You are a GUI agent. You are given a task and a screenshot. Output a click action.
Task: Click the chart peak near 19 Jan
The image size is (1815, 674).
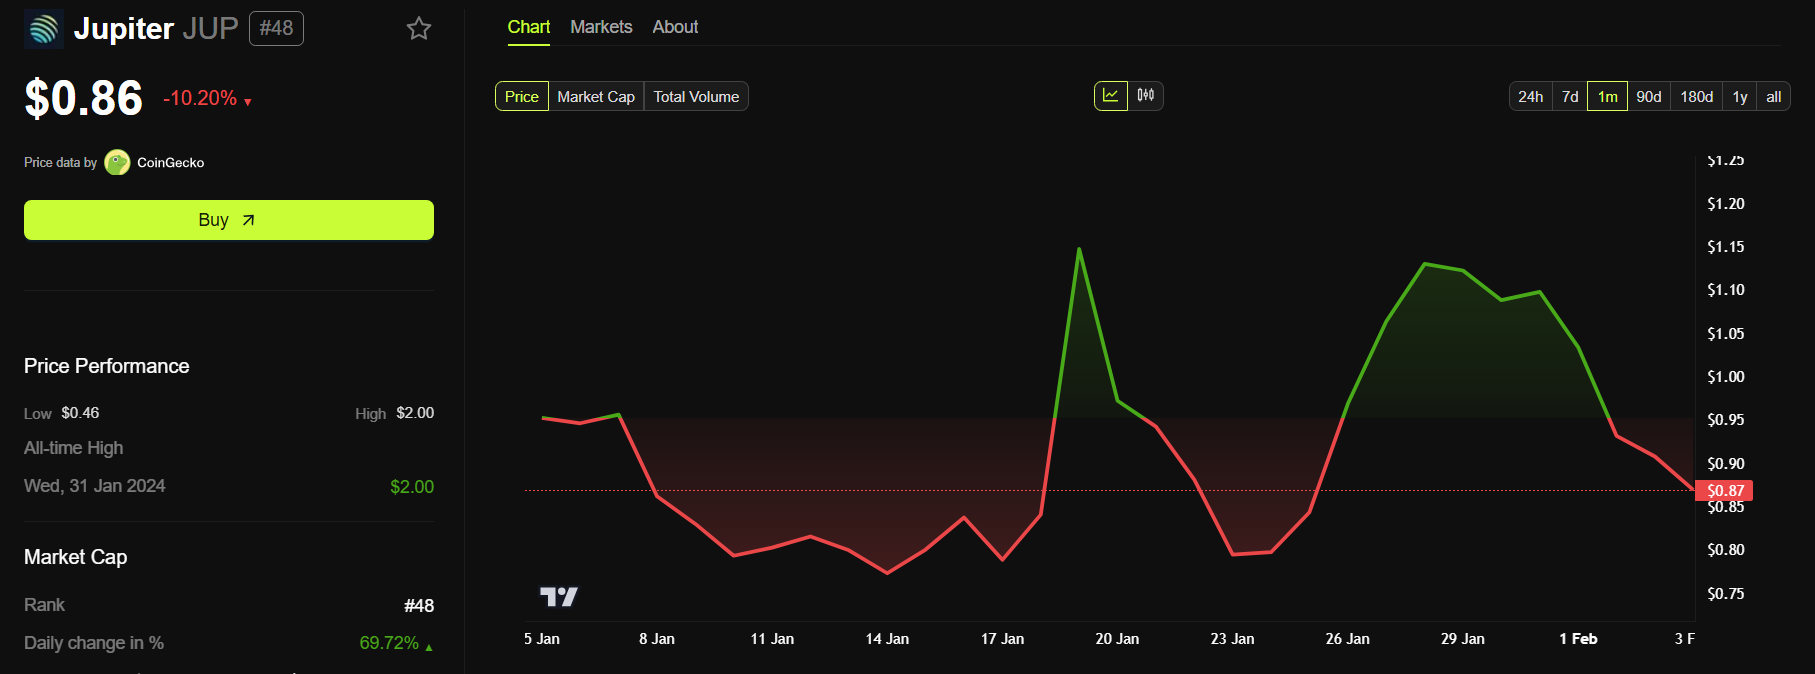(x=1079, y=249)
